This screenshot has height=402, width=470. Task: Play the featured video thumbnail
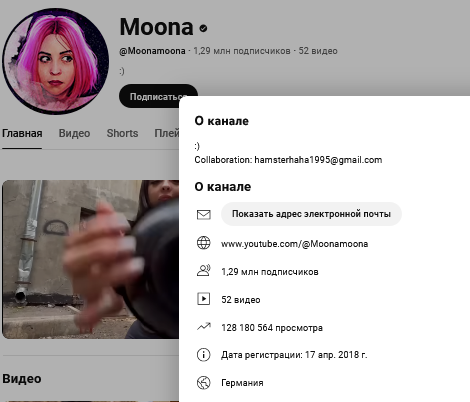click(91, 259)
